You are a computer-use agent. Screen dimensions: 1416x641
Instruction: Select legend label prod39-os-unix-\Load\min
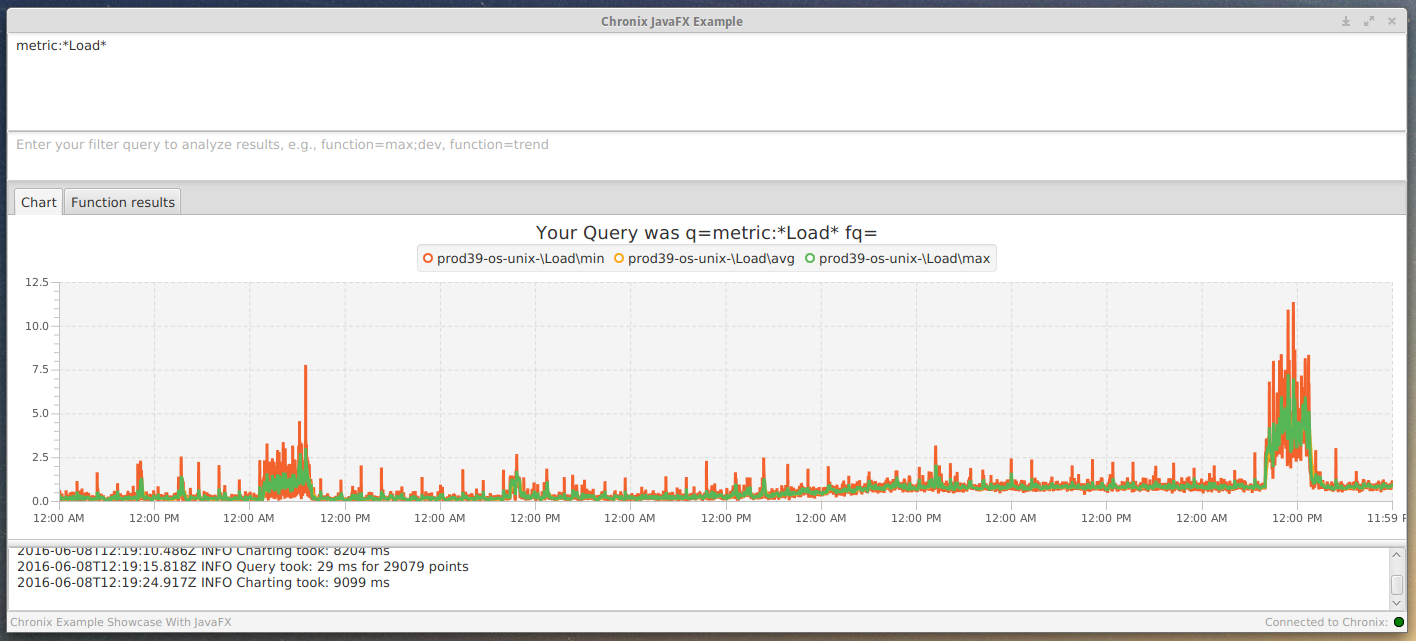pos(520,258)
